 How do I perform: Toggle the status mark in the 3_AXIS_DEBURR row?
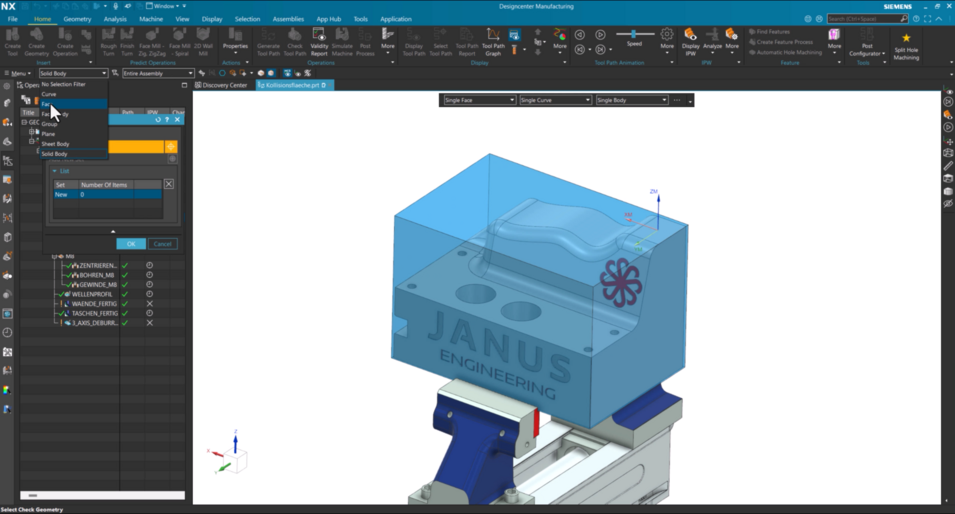click(x=149, y=323)
